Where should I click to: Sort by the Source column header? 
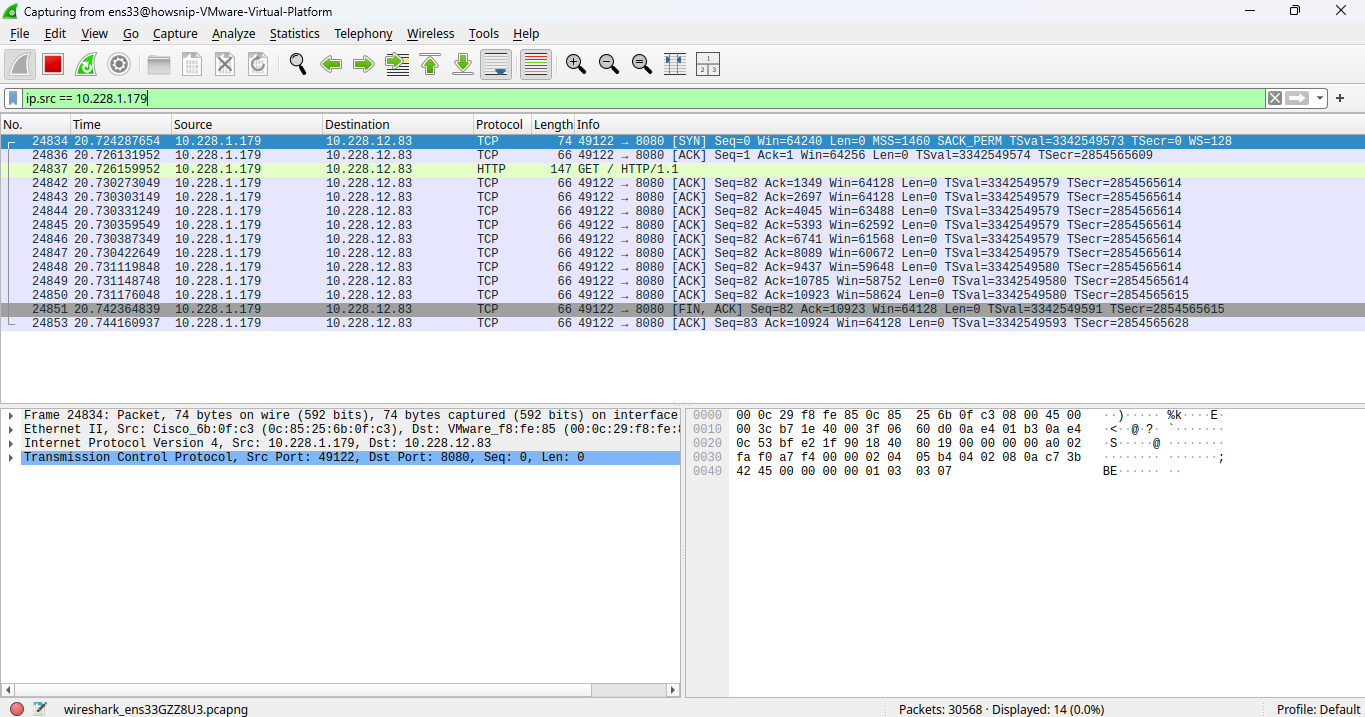[246, 125]
